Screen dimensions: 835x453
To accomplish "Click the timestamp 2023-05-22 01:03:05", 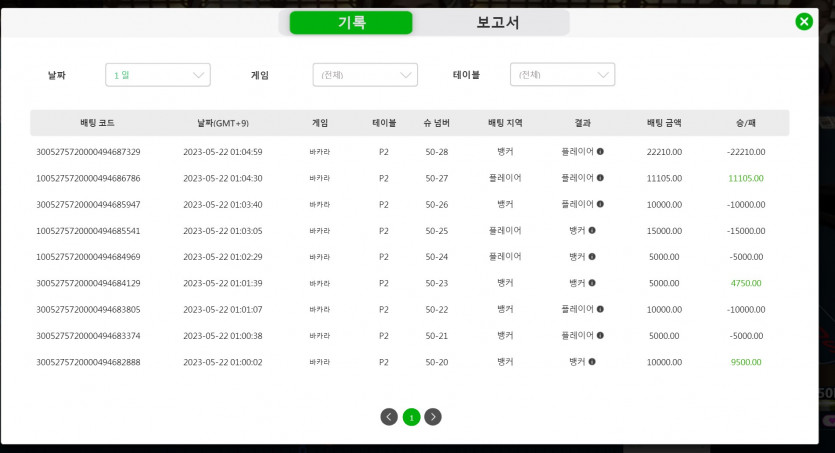I will coord(223,231).
